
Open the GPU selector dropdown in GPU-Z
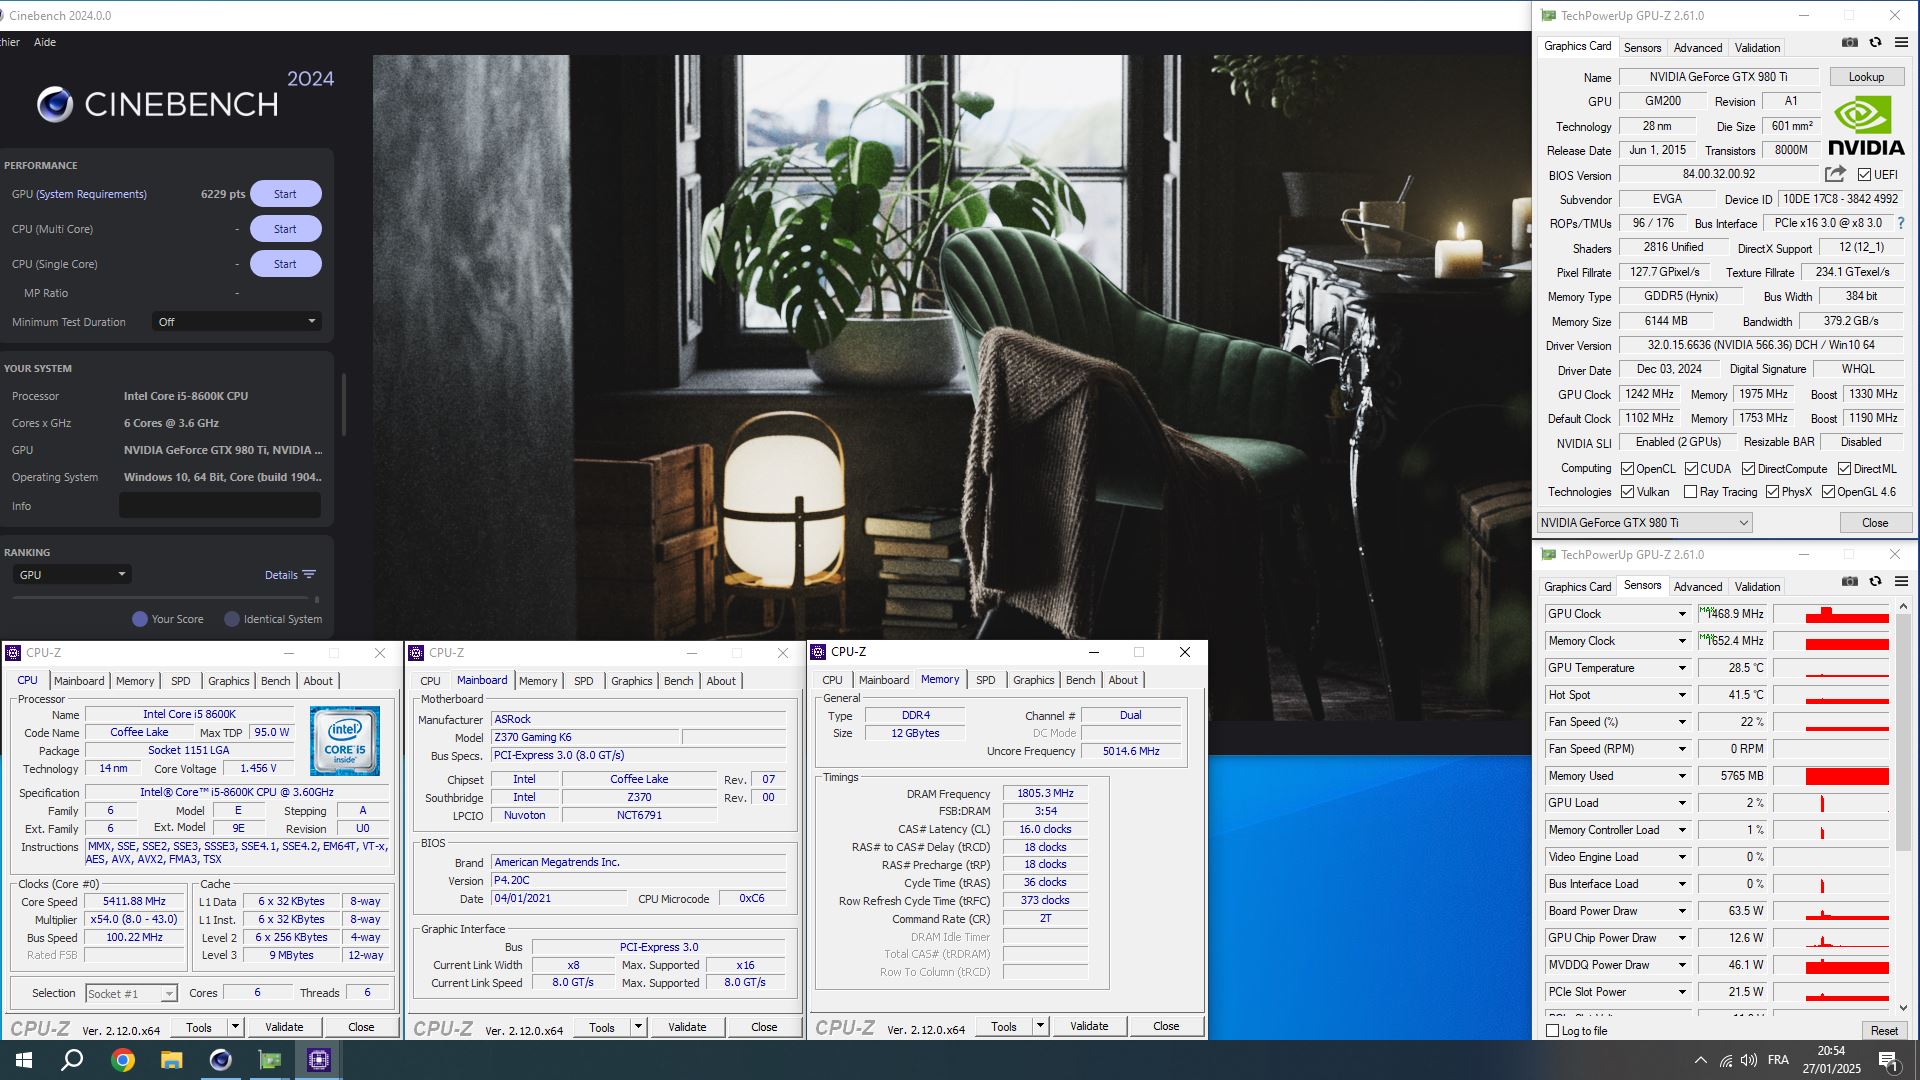1644,523
